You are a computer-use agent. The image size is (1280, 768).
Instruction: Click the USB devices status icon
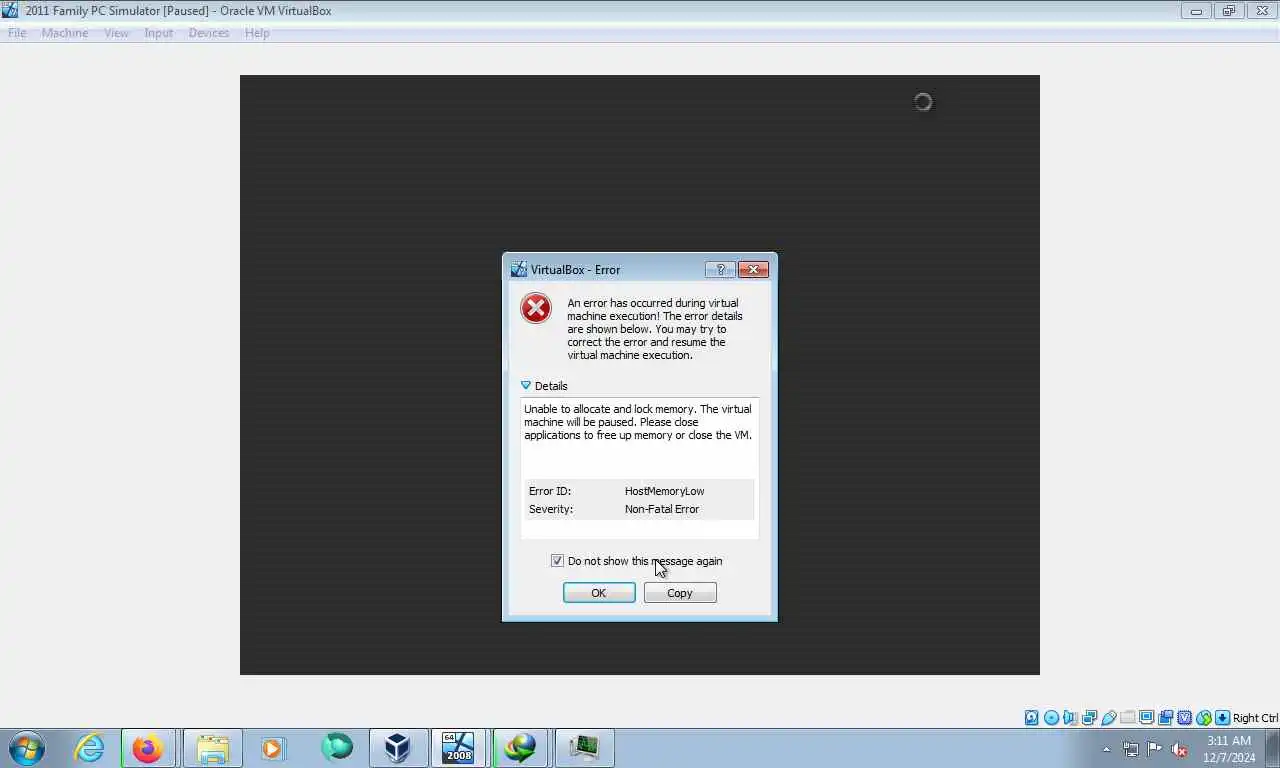1109,718
